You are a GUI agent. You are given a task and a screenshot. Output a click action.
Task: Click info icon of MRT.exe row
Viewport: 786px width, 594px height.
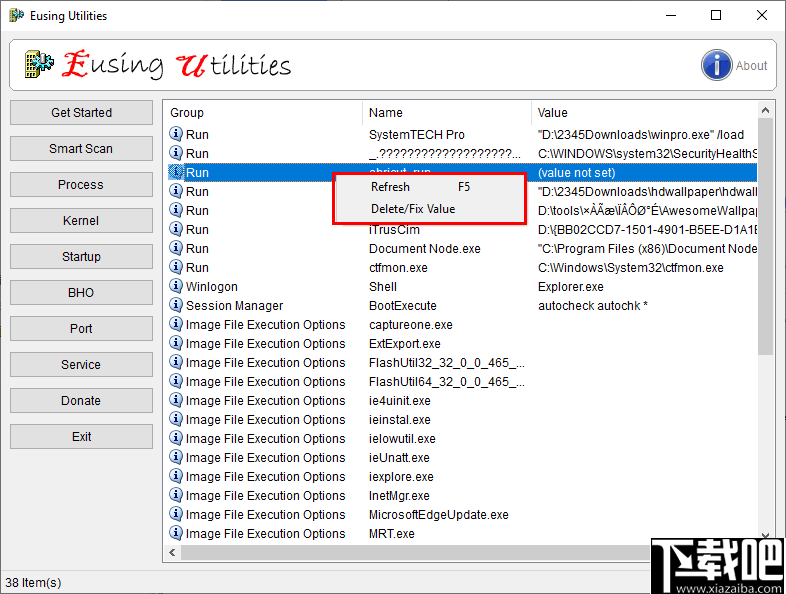[175, 533]
